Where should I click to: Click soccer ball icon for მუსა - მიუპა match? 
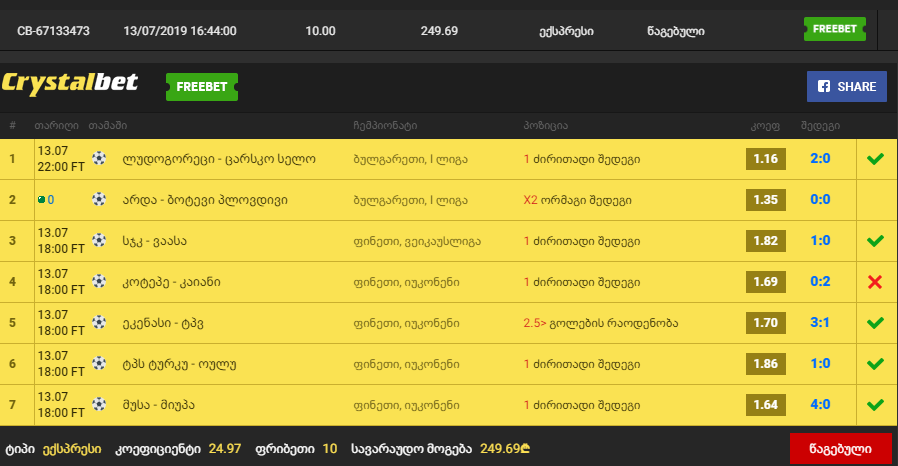pyautogui.click(x=99, y=405)
